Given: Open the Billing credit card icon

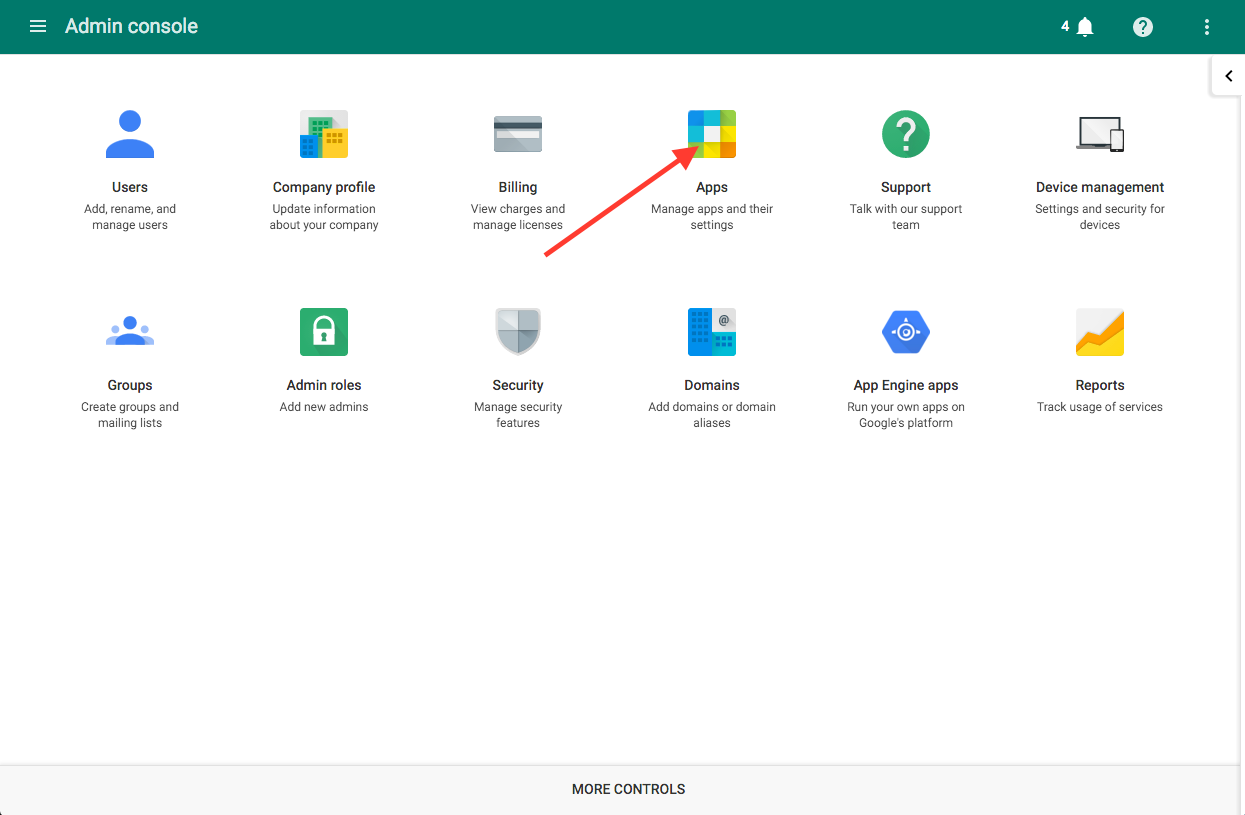Looking at the screenshot, I should click(x=518, y=134).
